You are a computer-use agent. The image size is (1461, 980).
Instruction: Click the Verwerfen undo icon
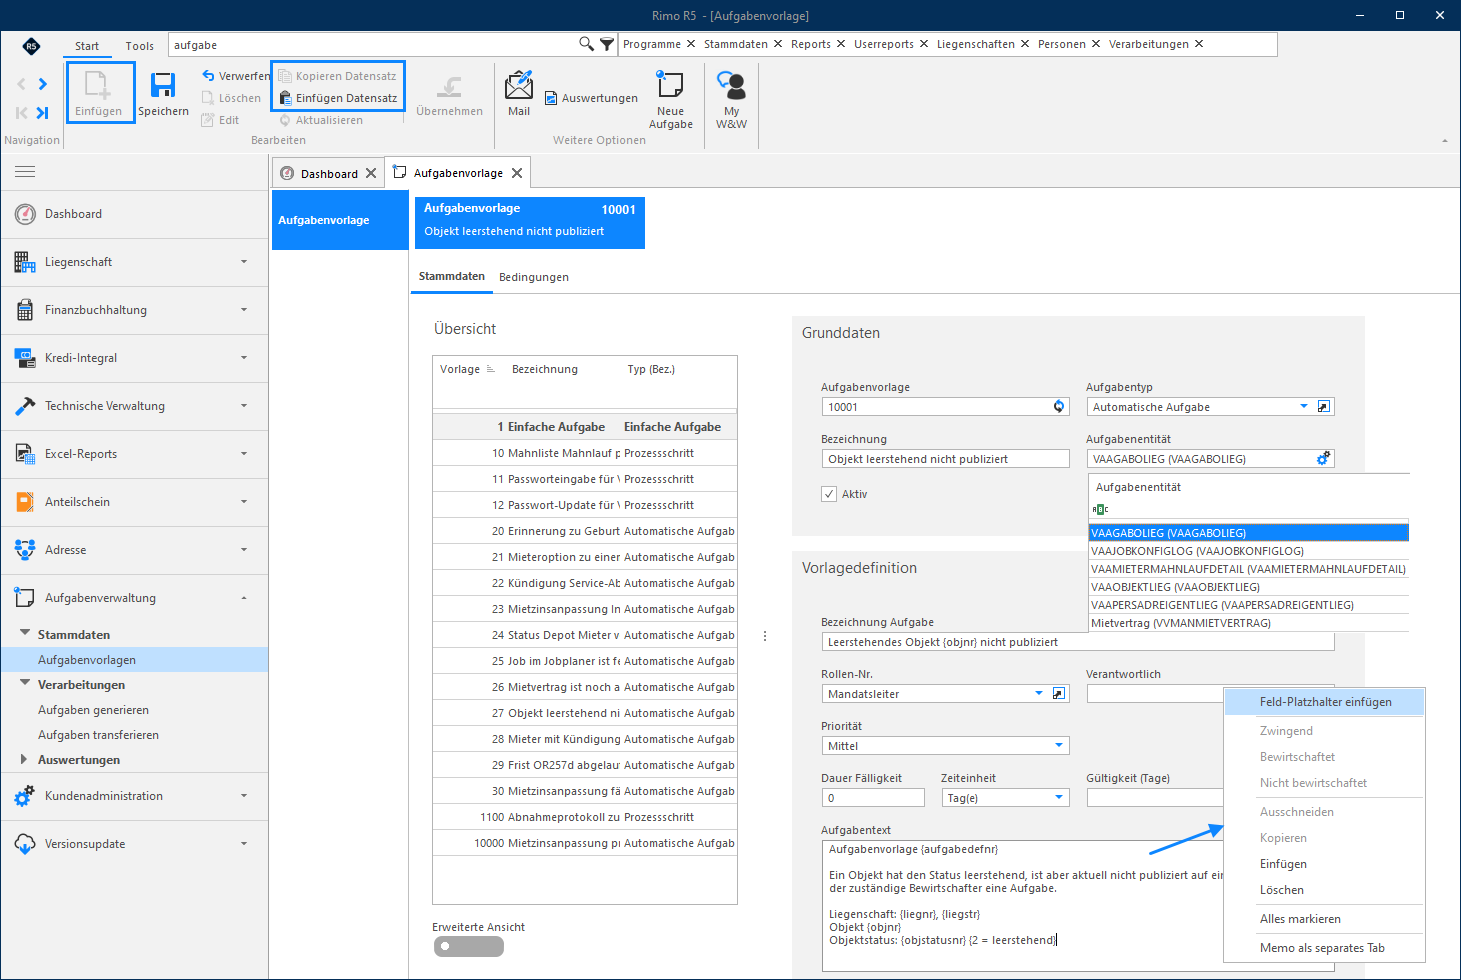[x=208, y=76]
